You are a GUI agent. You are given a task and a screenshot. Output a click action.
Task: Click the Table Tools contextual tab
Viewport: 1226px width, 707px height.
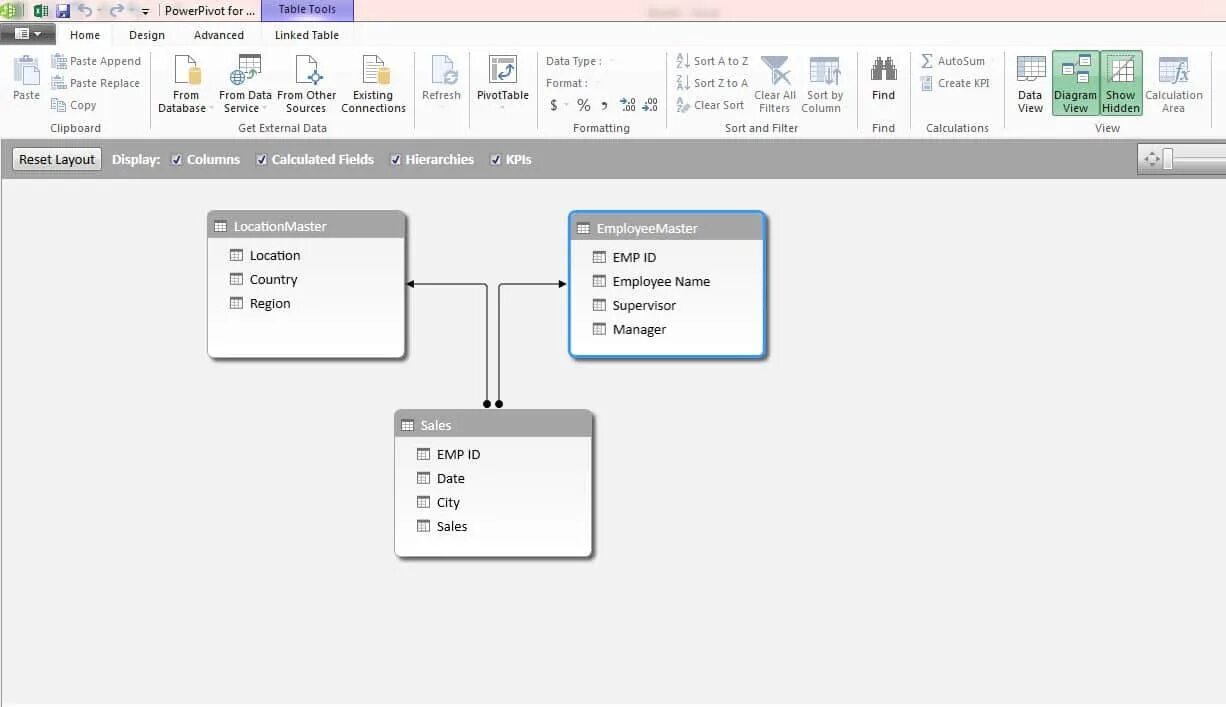tap(307, 10)
